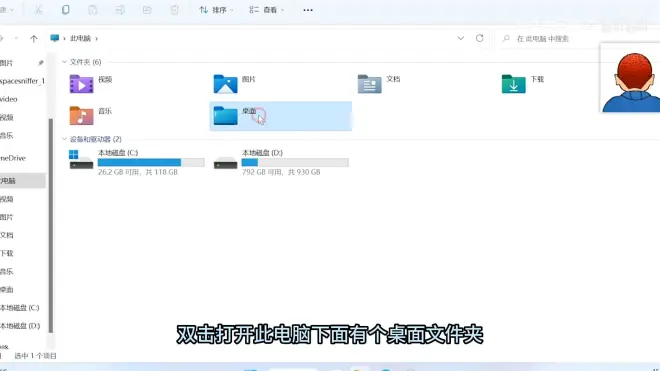
Task: Open spacesniffer_1 in the sidebar
Action: [23, 81]
